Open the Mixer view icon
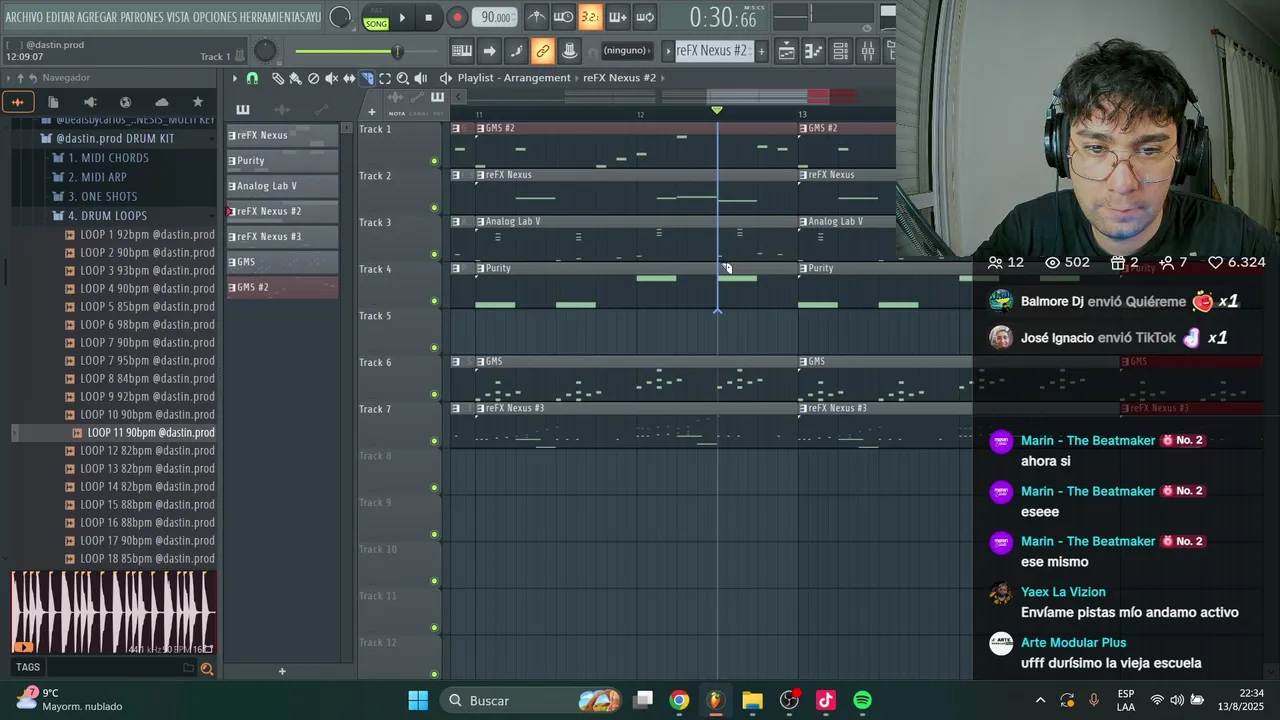1280x720 pixels. pos(868,51)
